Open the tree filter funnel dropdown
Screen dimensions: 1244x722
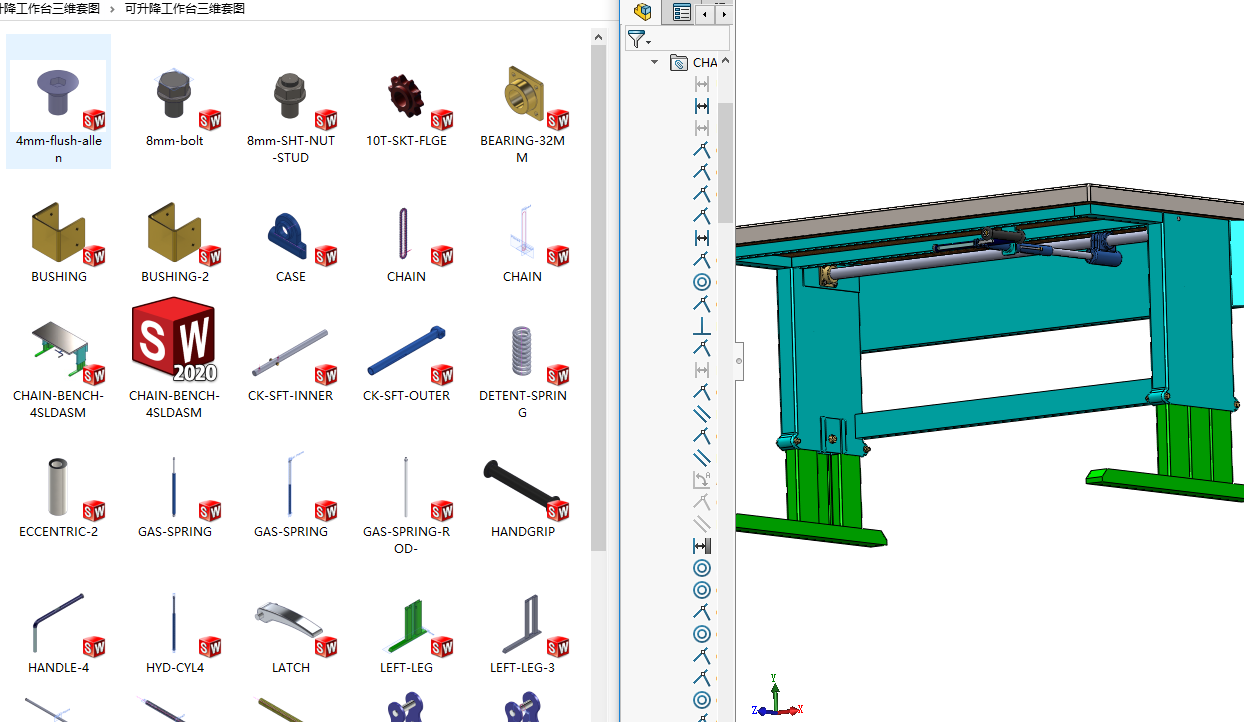click(639, 39)
